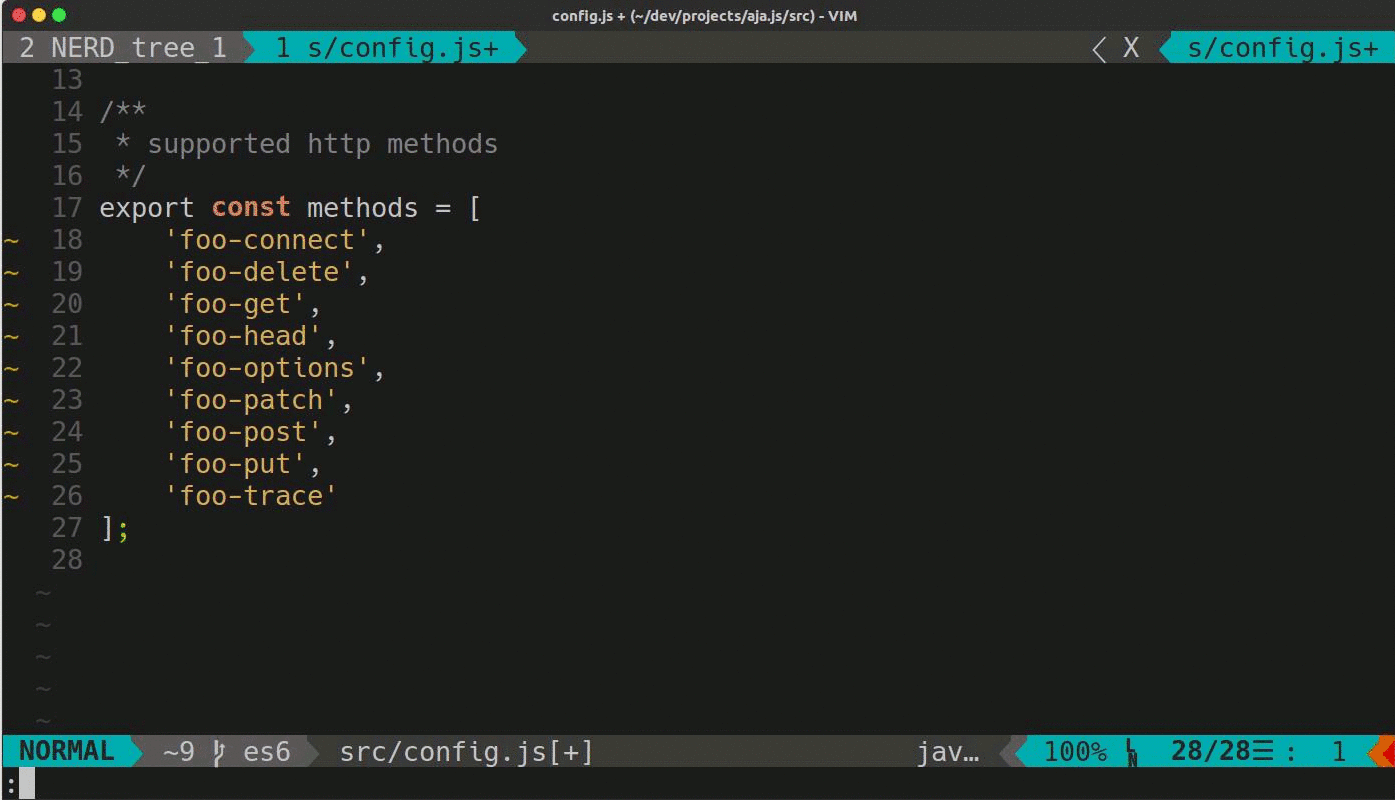Click the command-line cursor after the colon
Viewport: 1395px width, 800px height.
[x=27, y=783]
